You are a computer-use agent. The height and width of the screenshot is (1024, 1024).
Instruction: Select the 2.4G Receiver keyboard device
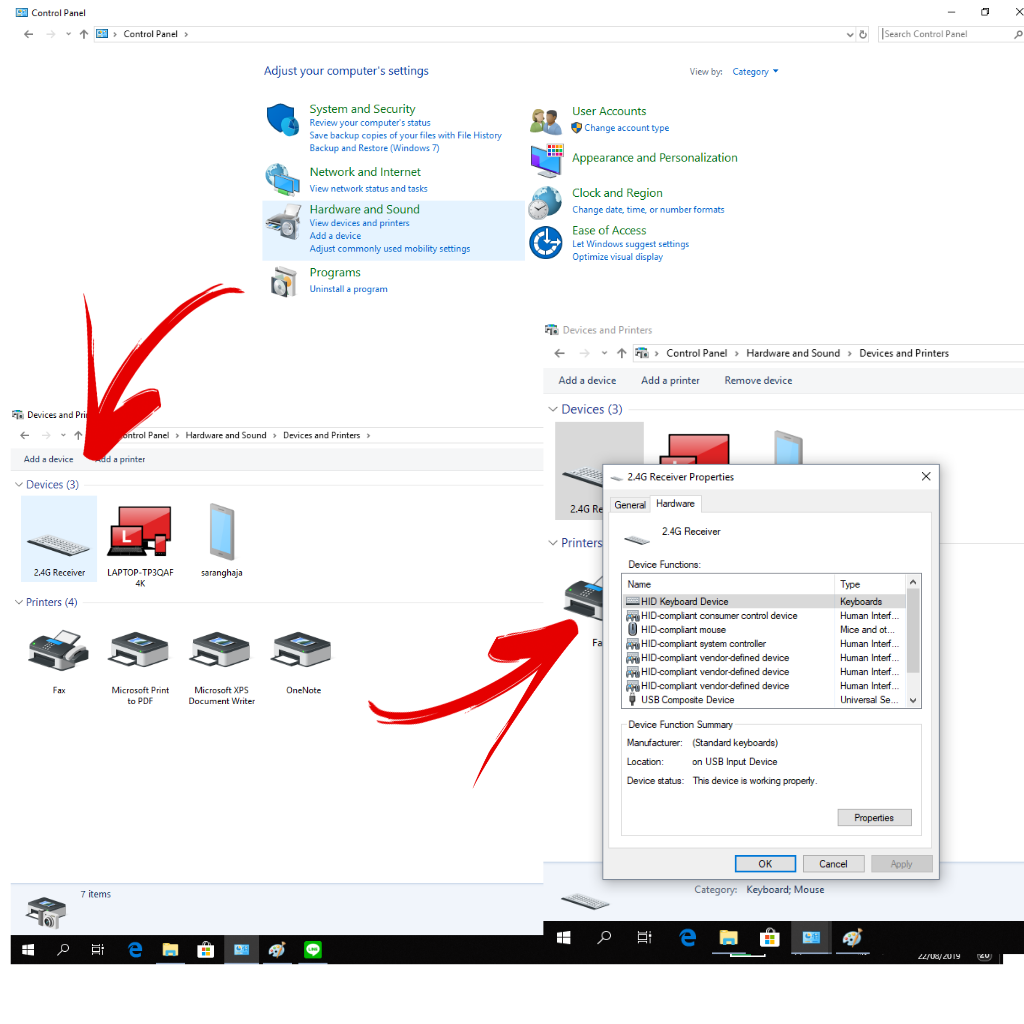point(59,540)
